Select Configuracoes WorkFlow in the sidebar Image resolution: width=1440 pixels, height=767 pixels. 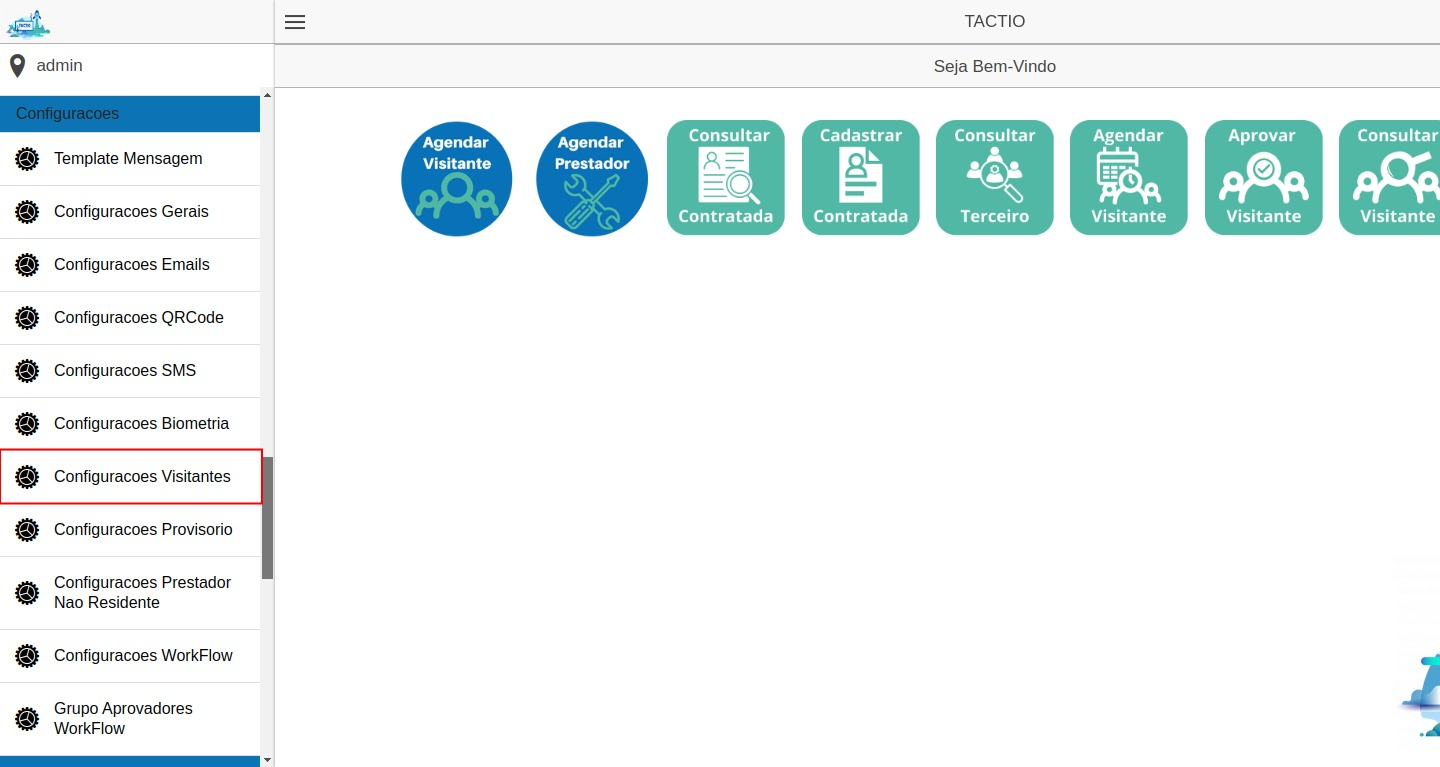143,656
